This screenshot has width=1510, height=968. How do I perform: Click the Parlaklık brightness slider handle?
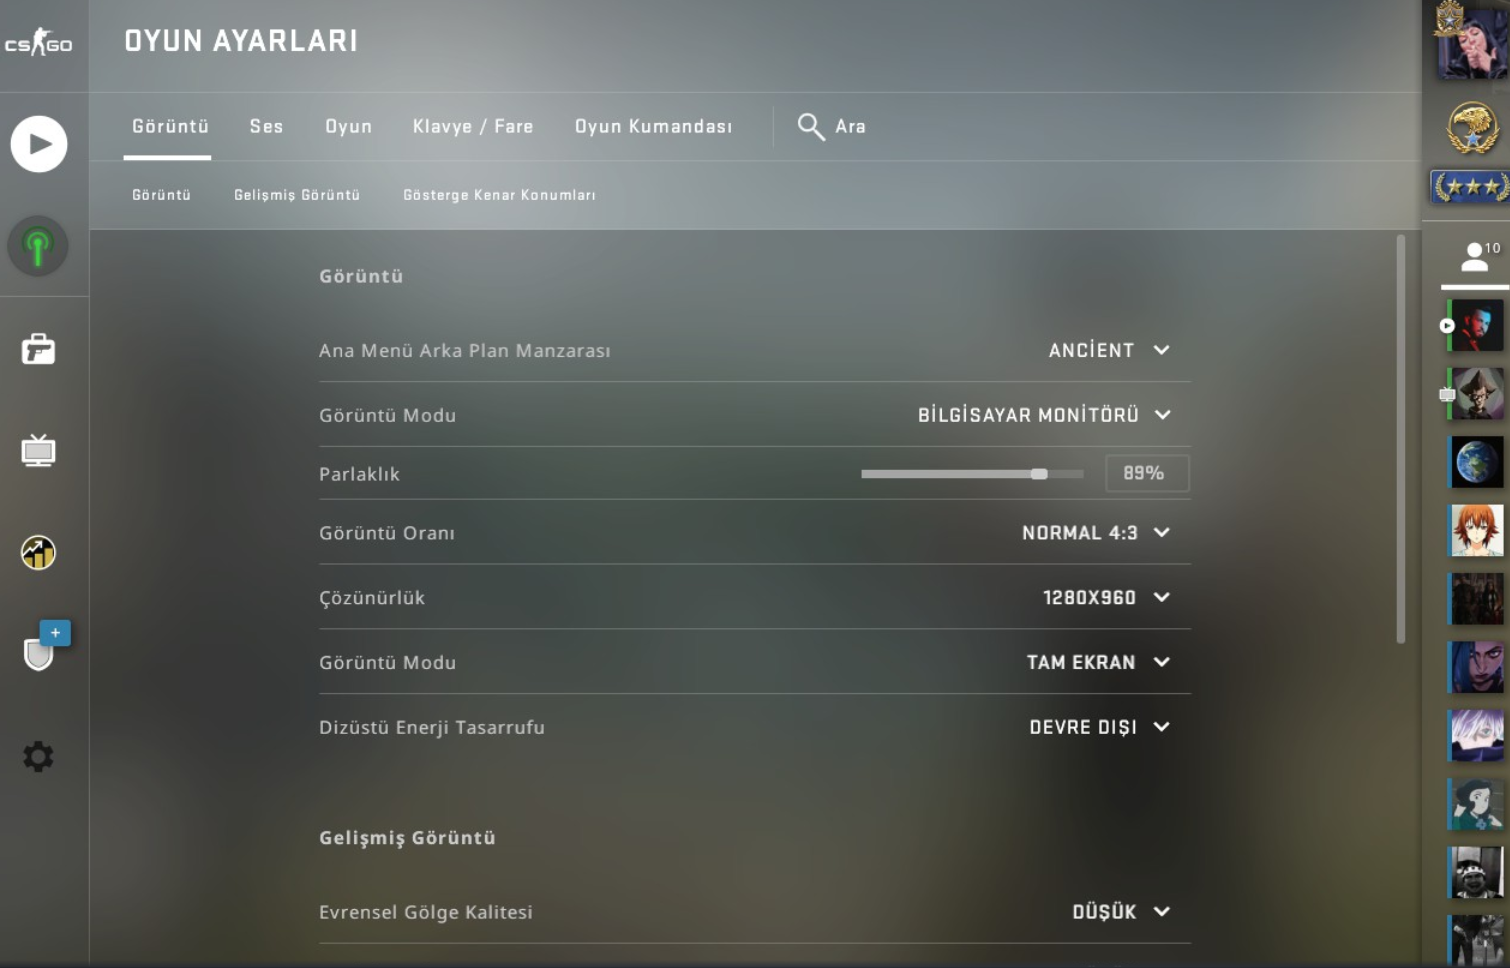pyautogui.click(x=1040, y=474)
